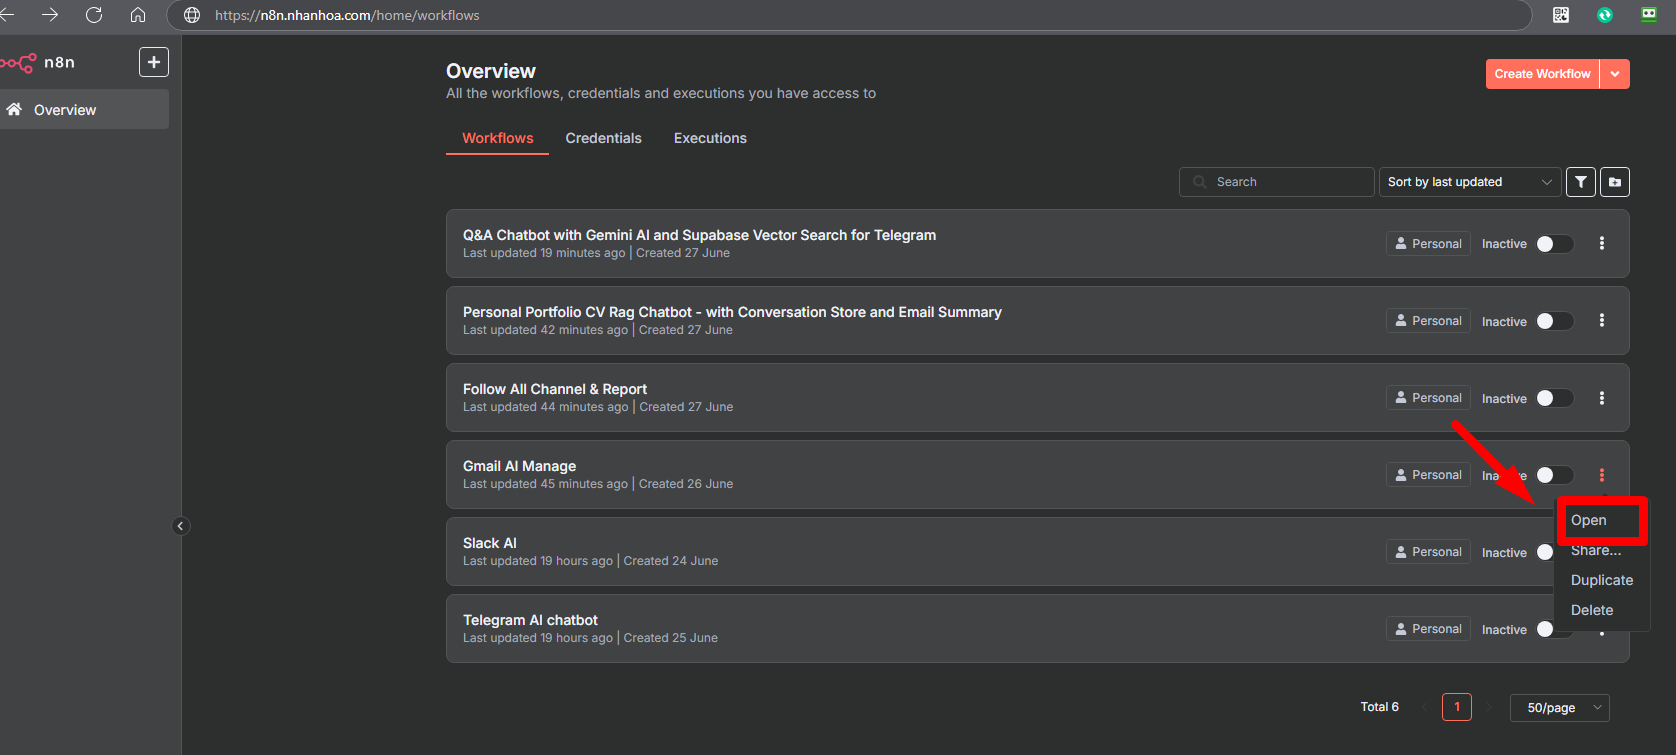Click the browser back arrow
Image resolution: width=1676 pixels, height=755 pixels.
[8, 15]
